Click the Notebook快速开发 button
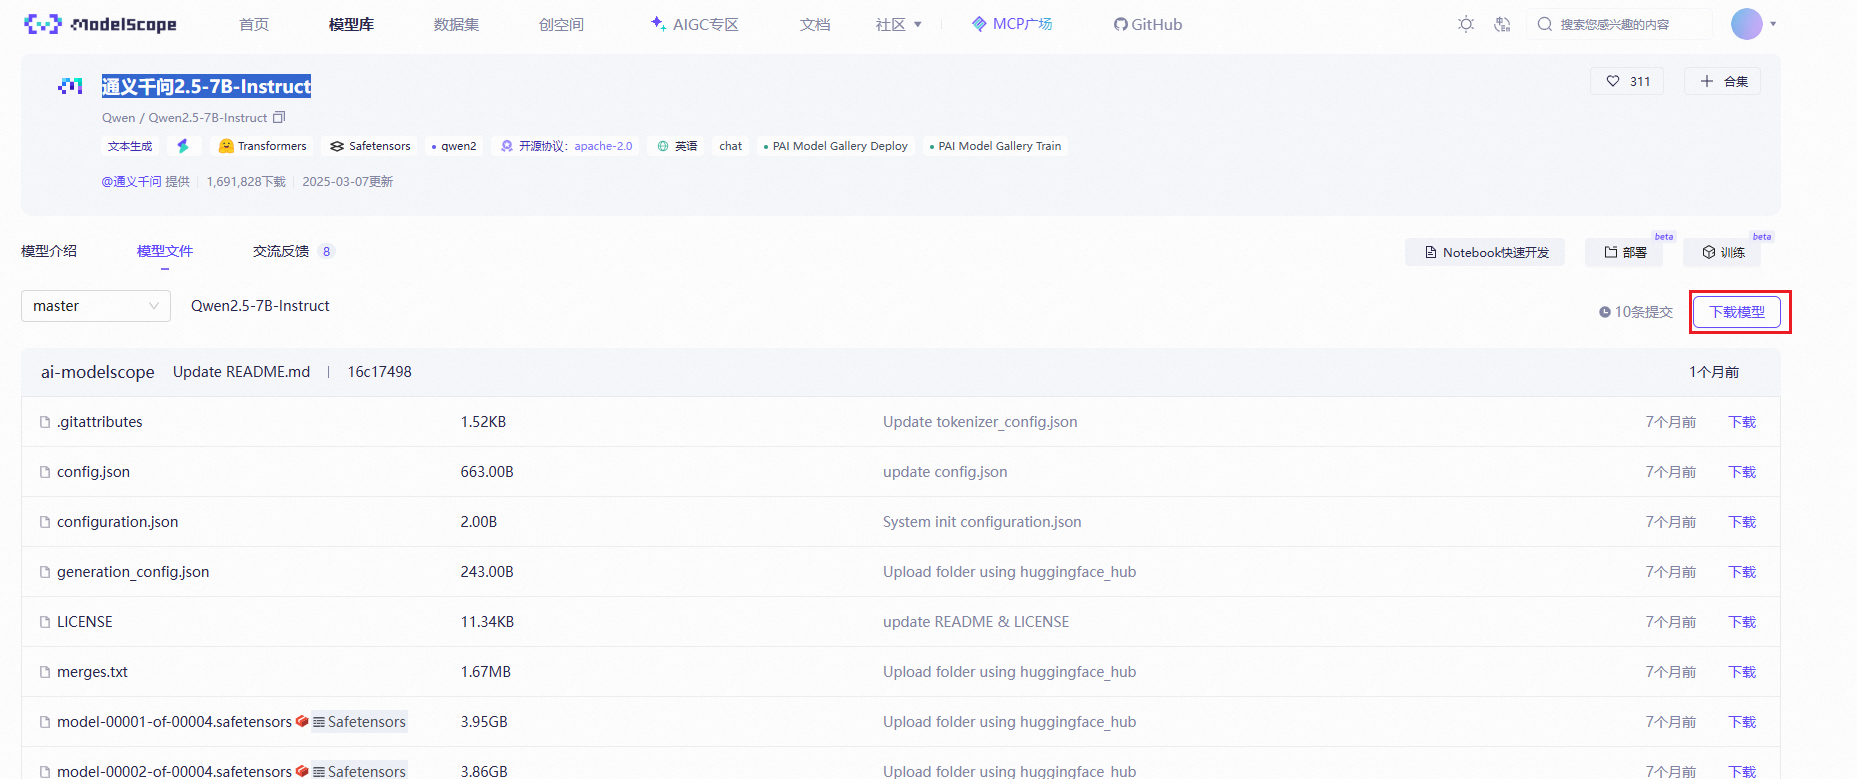Viewport: 1857px width, 779px height. click(x=1485, y=252)
